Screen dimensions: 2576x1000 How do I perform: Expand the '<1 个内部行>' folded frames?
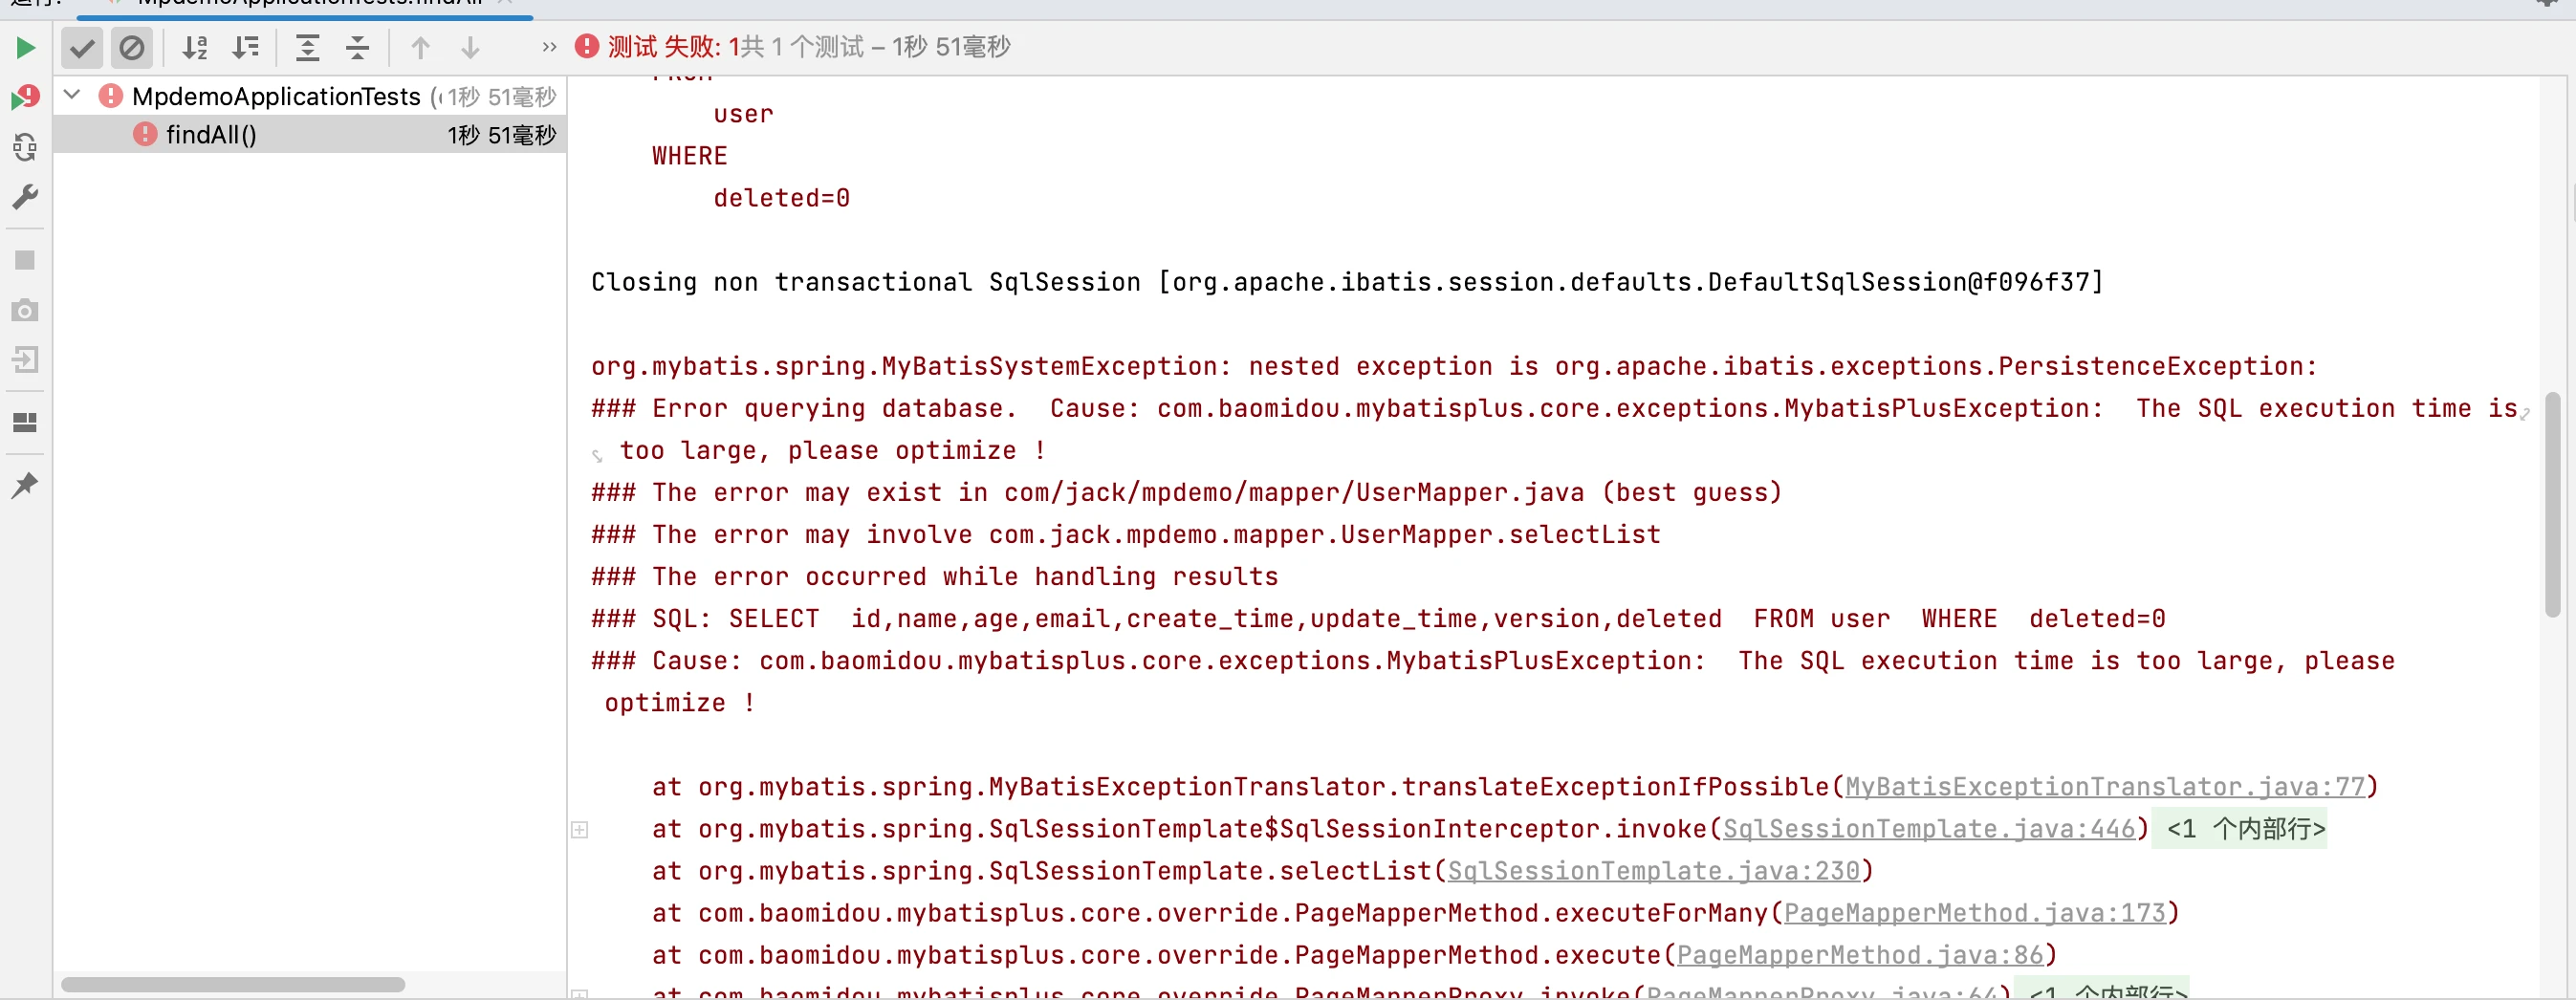[x=2240, y=829]
